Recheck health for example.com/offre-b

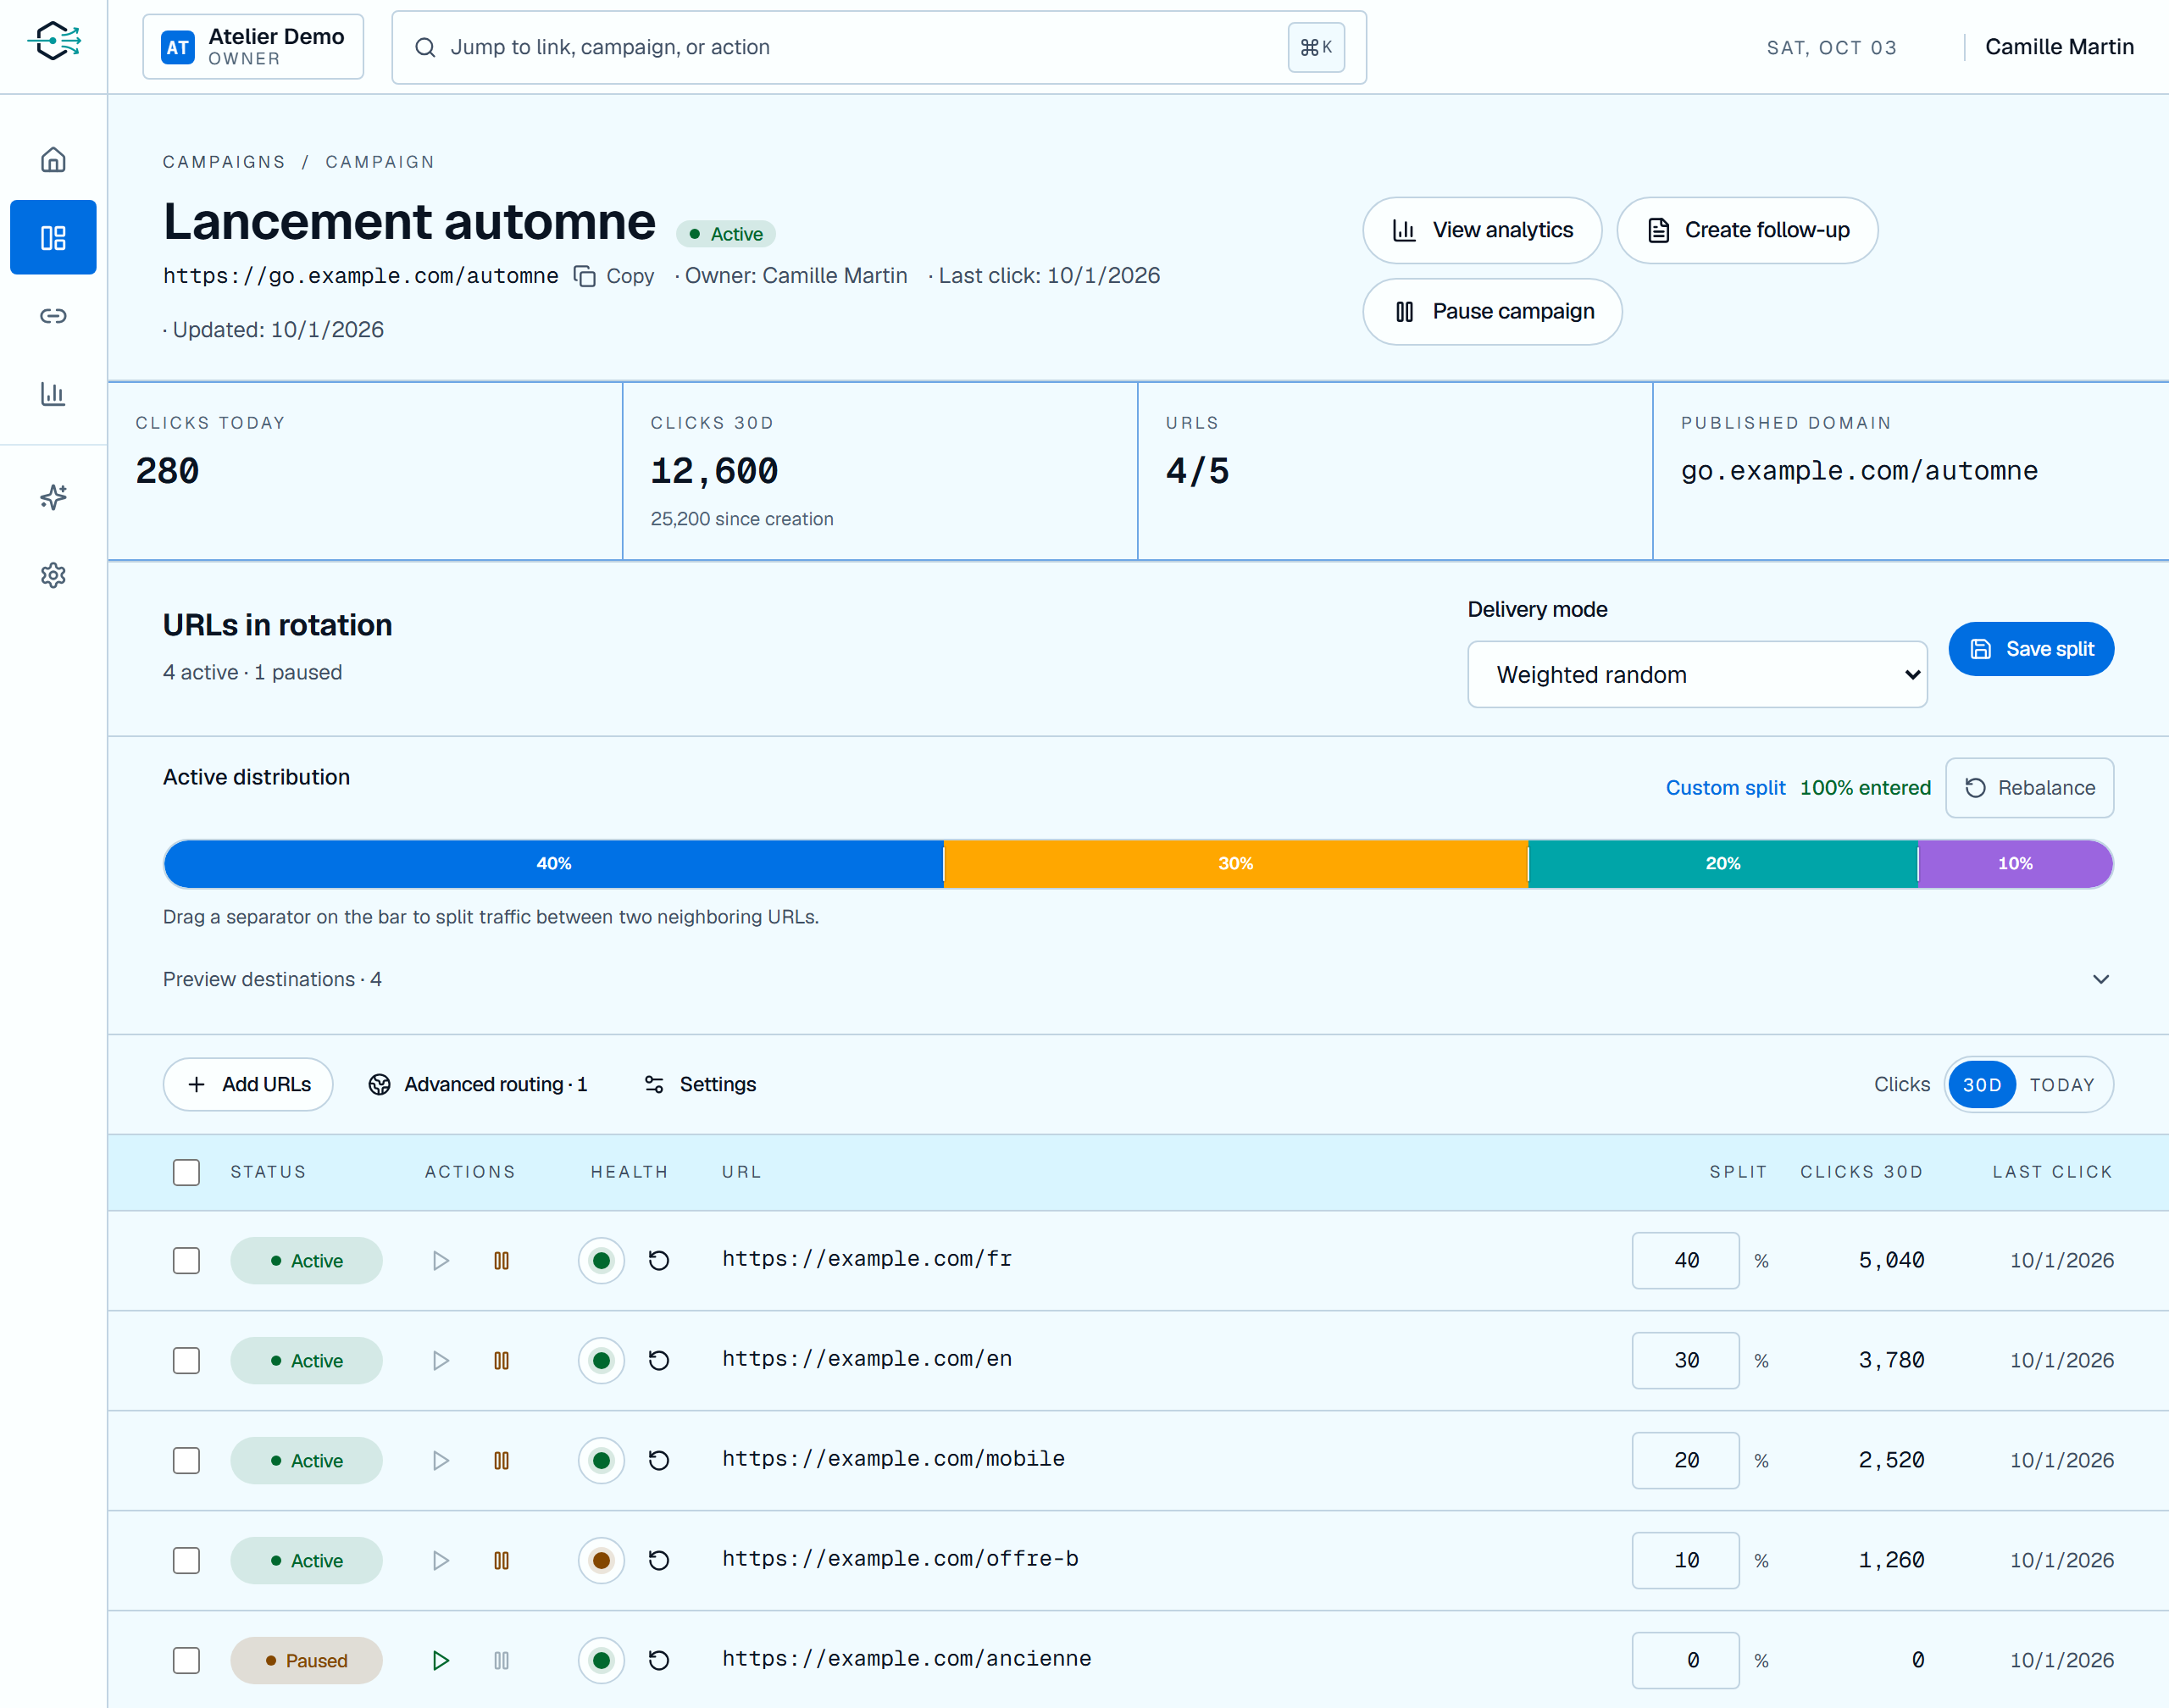pyautogui.click(x=659, y=1561)
